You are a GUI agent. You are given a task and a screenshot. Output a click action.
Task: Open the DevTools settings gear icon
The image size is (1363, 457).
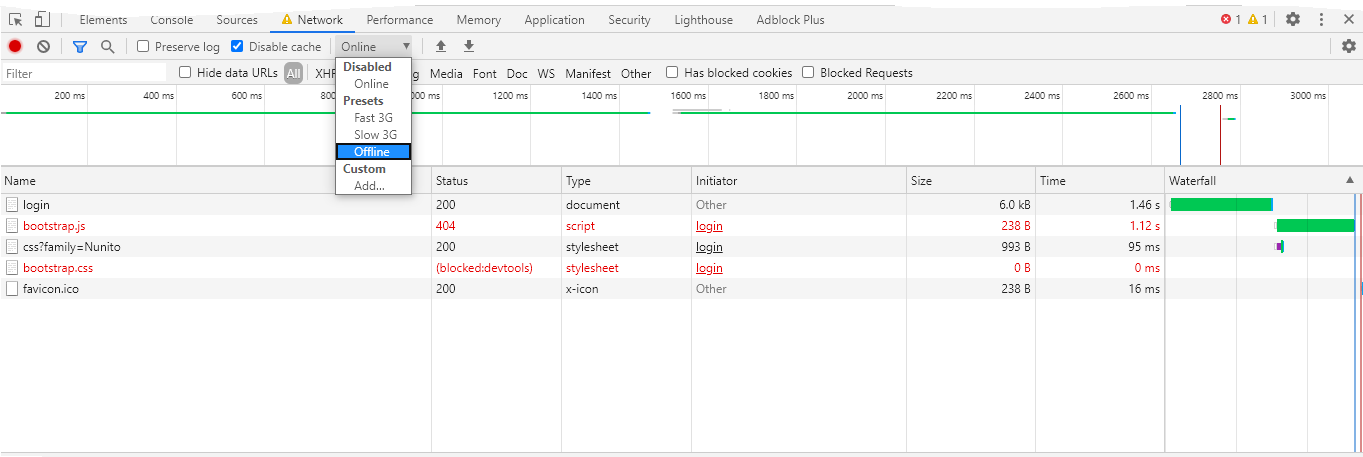pyautogui.click(x=1293, y=19)
